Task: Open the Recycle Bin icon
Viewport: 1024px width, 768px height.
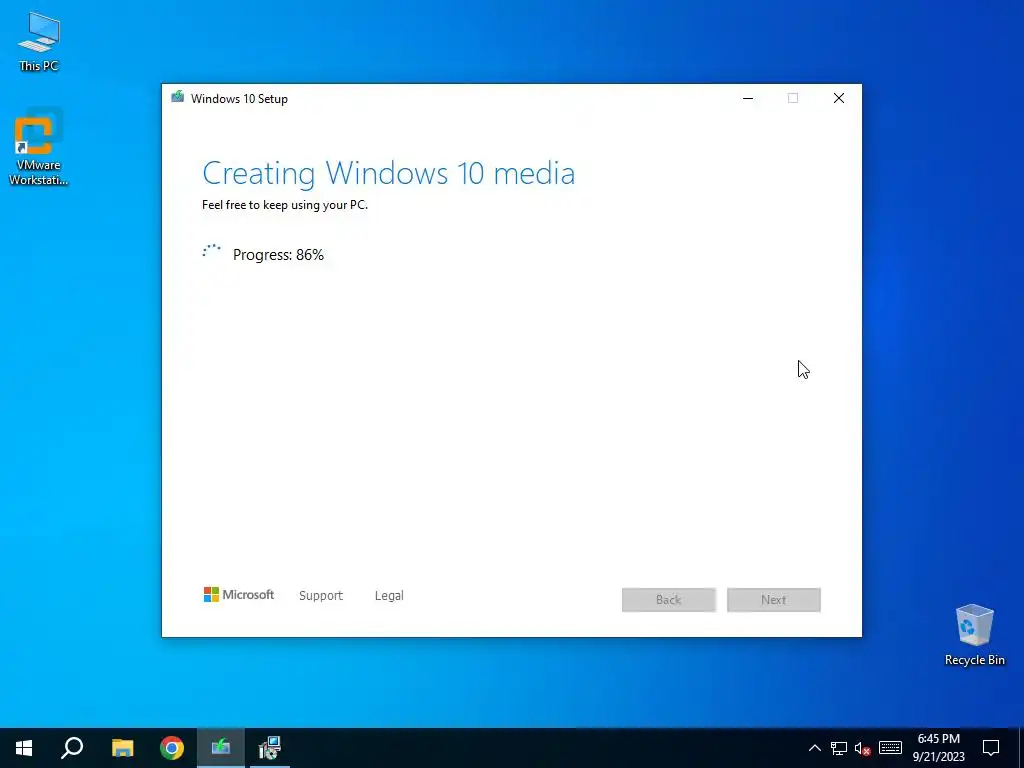Action: click(974, 635)
